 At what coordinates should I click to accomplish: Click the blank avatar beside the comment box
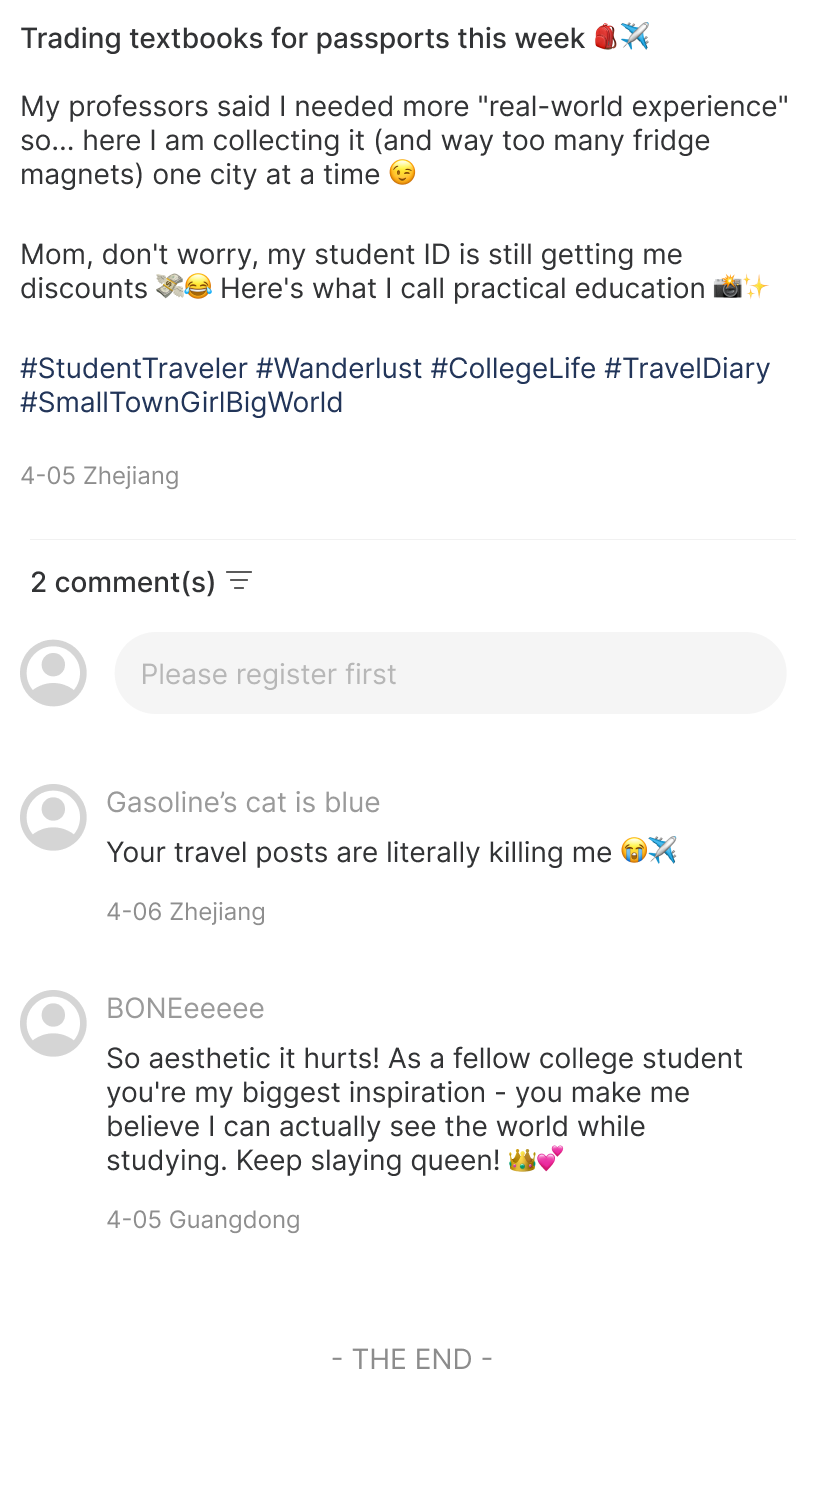(53, 673)
